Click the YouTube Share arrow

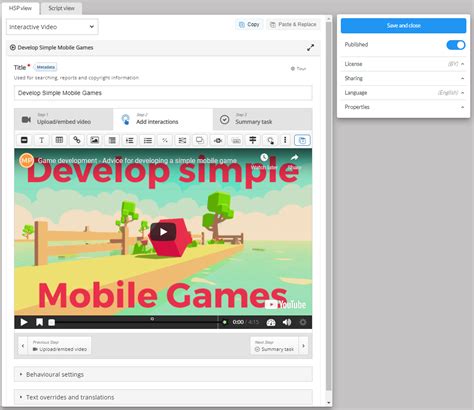tap(294, 157)
